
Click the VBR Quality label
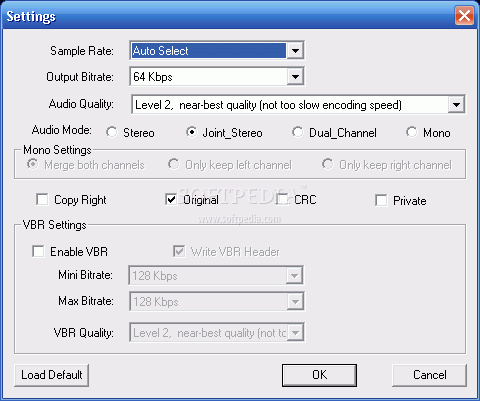tap(83, 333)
